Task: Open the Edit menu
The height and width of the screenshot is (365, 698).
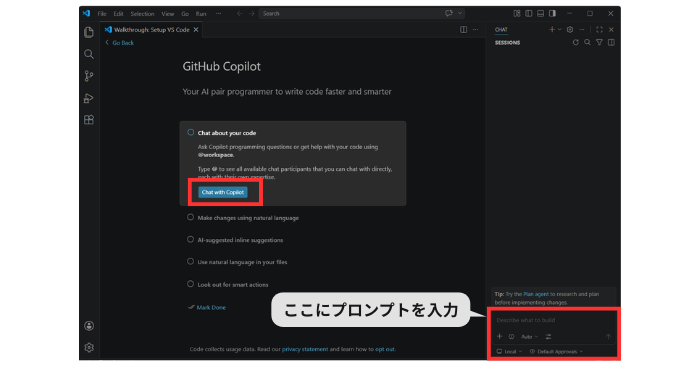Action: 118,13
